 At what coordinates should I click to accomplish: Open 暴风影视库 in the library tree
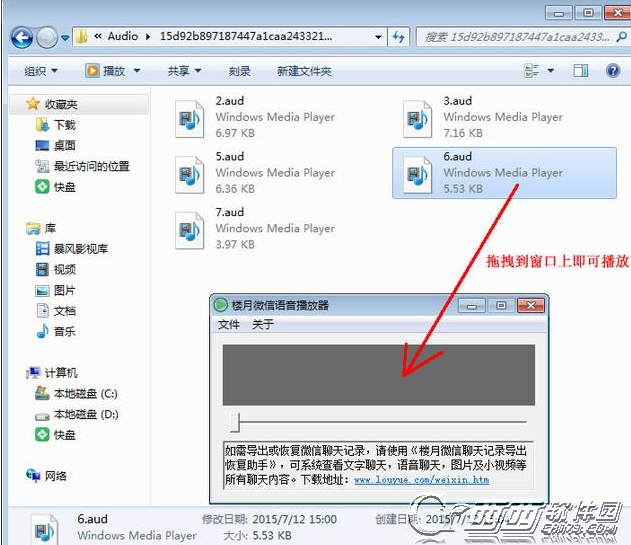pos(80,249)
